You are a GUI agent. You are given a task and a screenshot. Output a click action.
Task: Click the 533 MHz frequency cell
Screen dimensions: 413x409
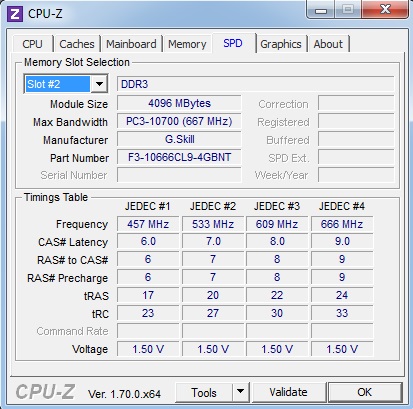213,224
